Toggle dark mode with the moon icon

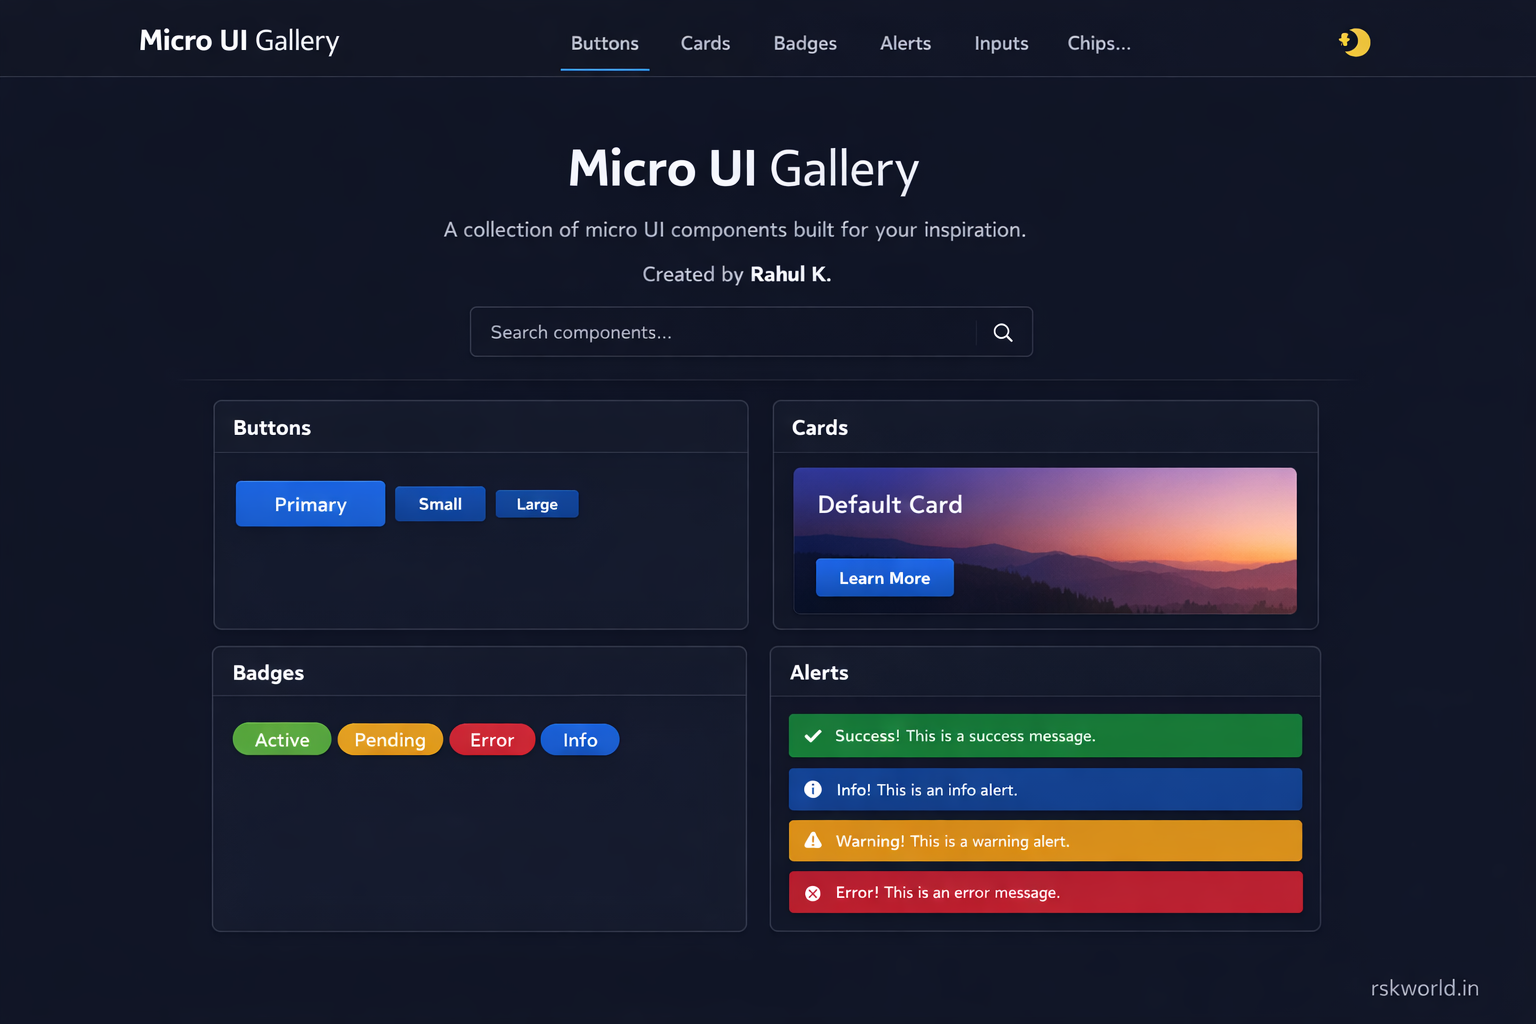[x=1354, y=42]
